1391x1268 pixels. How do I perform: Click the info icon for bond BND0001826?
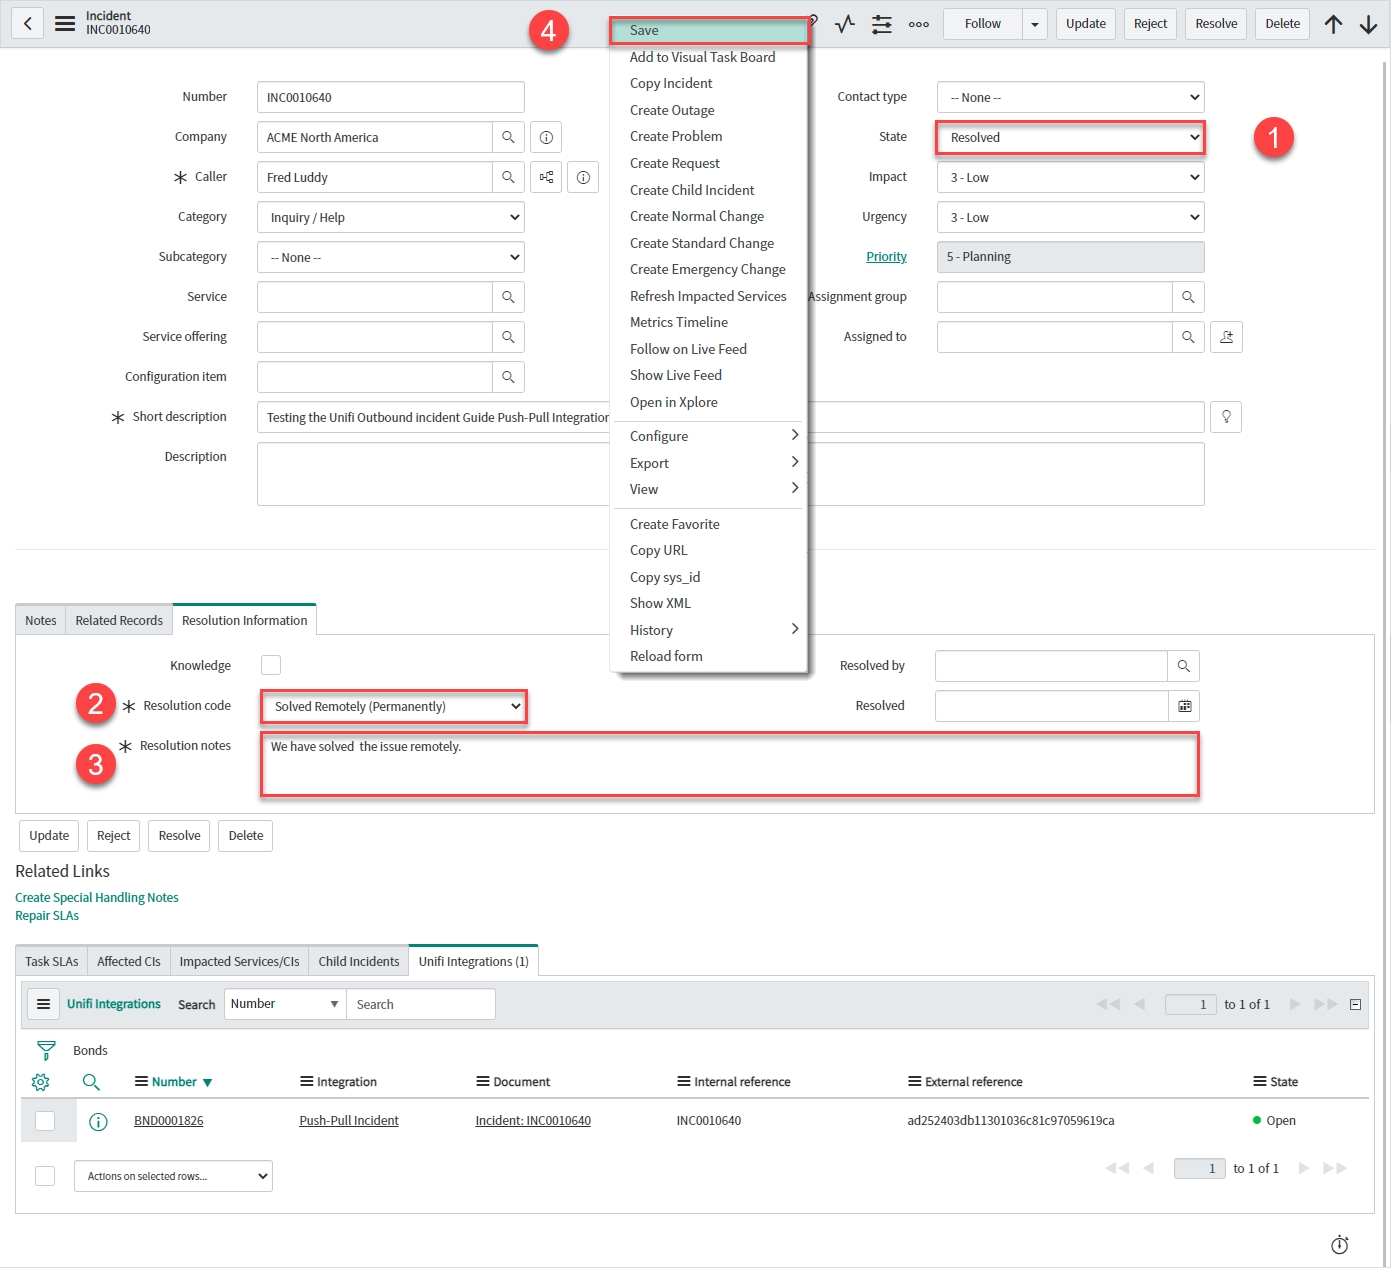point(98,1122)
